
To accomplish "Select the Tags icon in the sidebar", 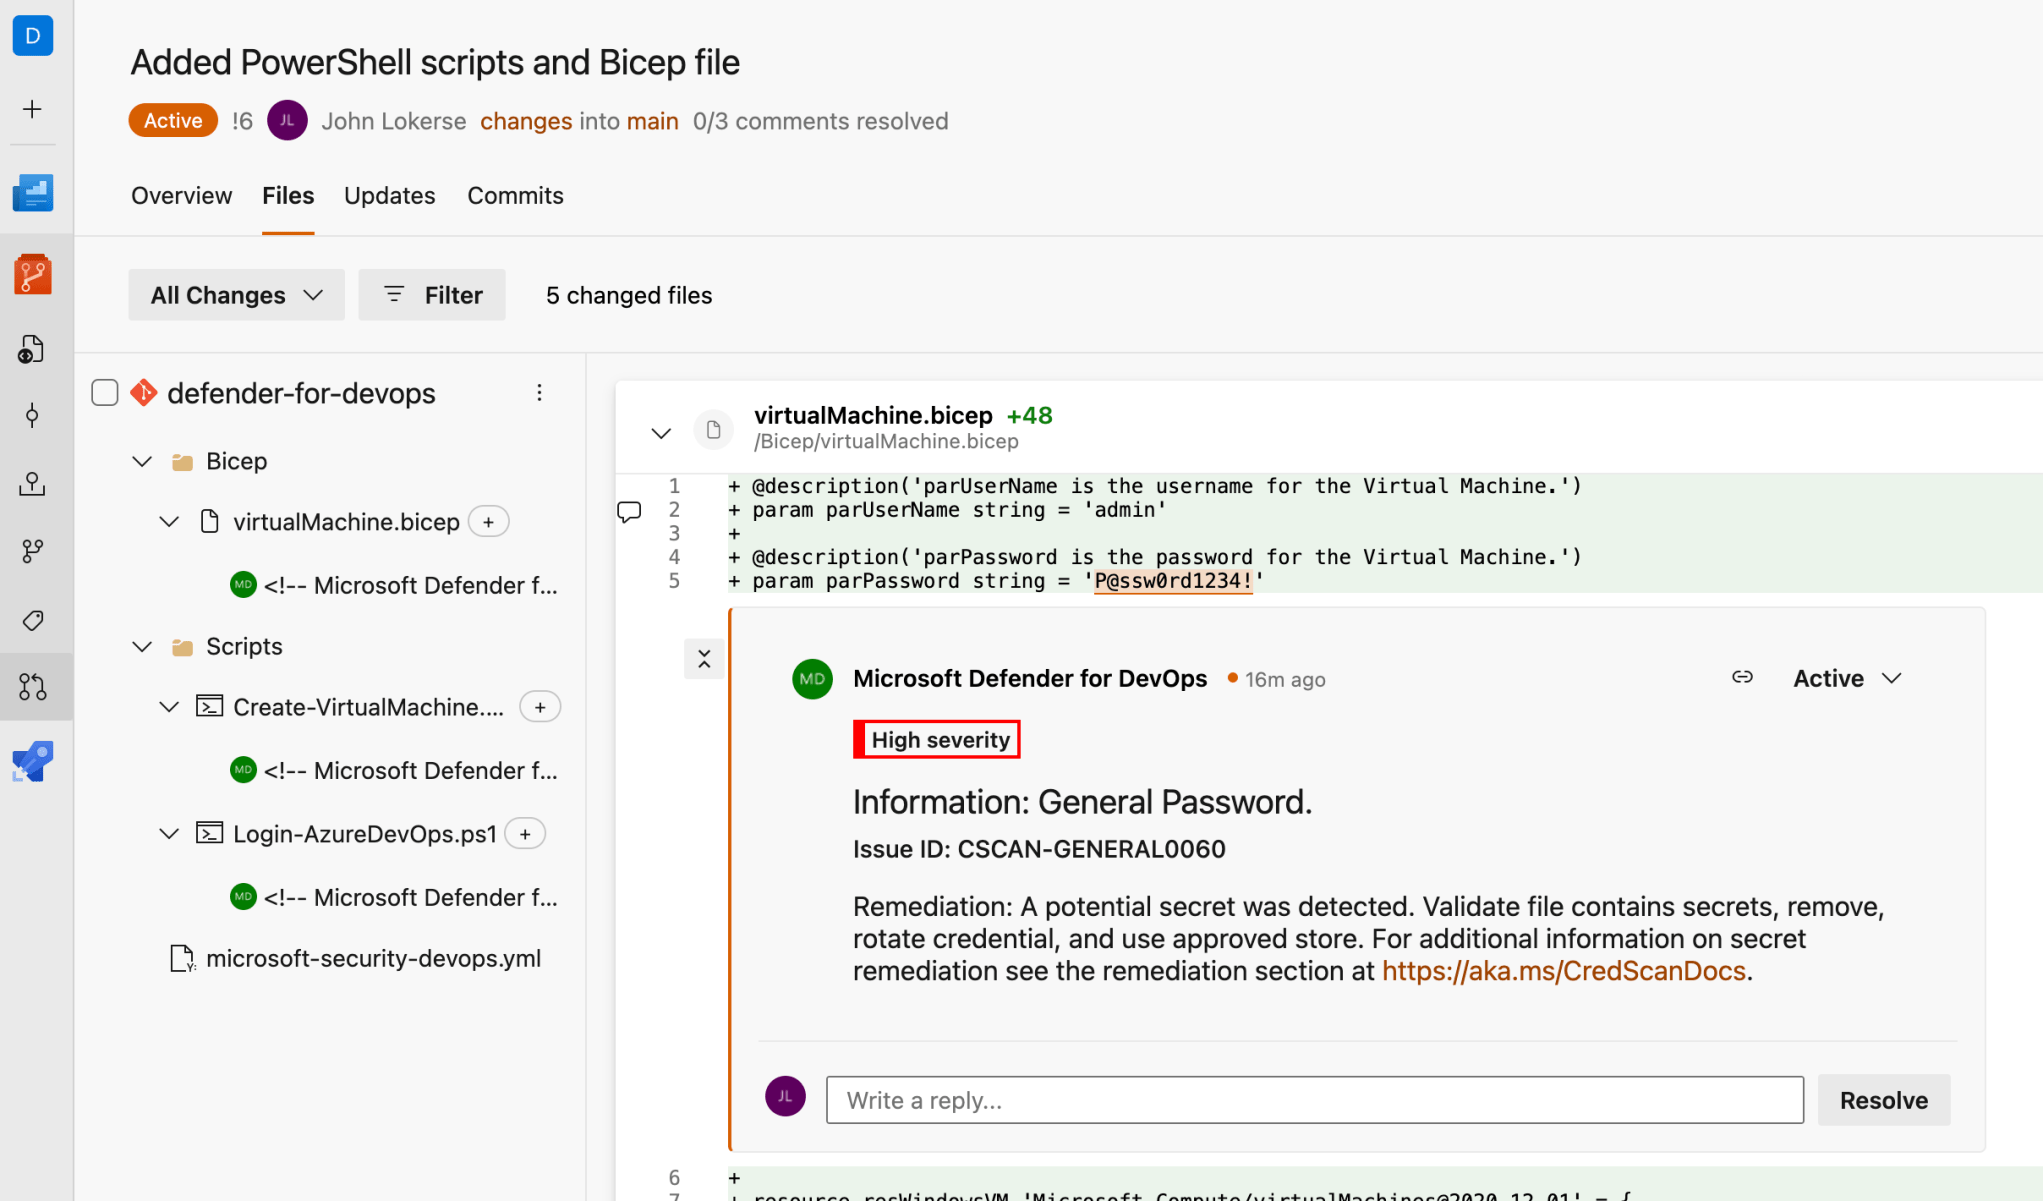I will coord(33,620).
